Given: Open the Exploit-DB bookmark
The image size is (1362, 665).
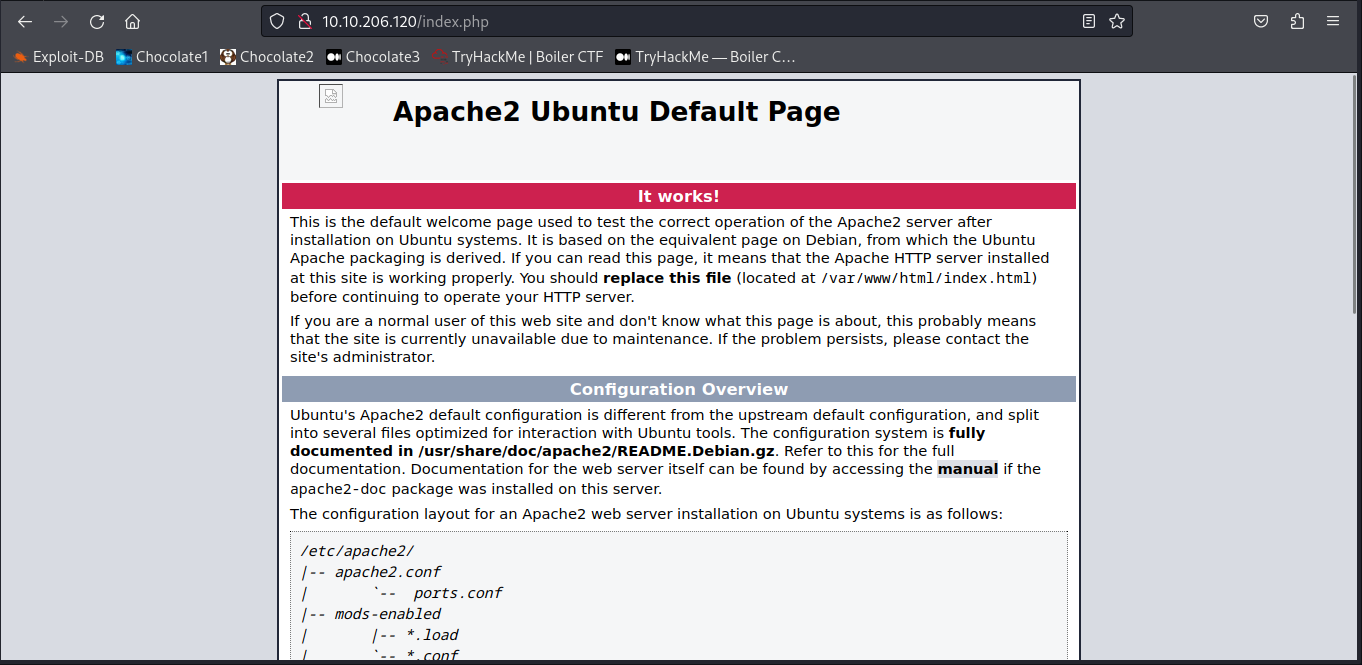Looking at the screenshot, I should (59, 57).
